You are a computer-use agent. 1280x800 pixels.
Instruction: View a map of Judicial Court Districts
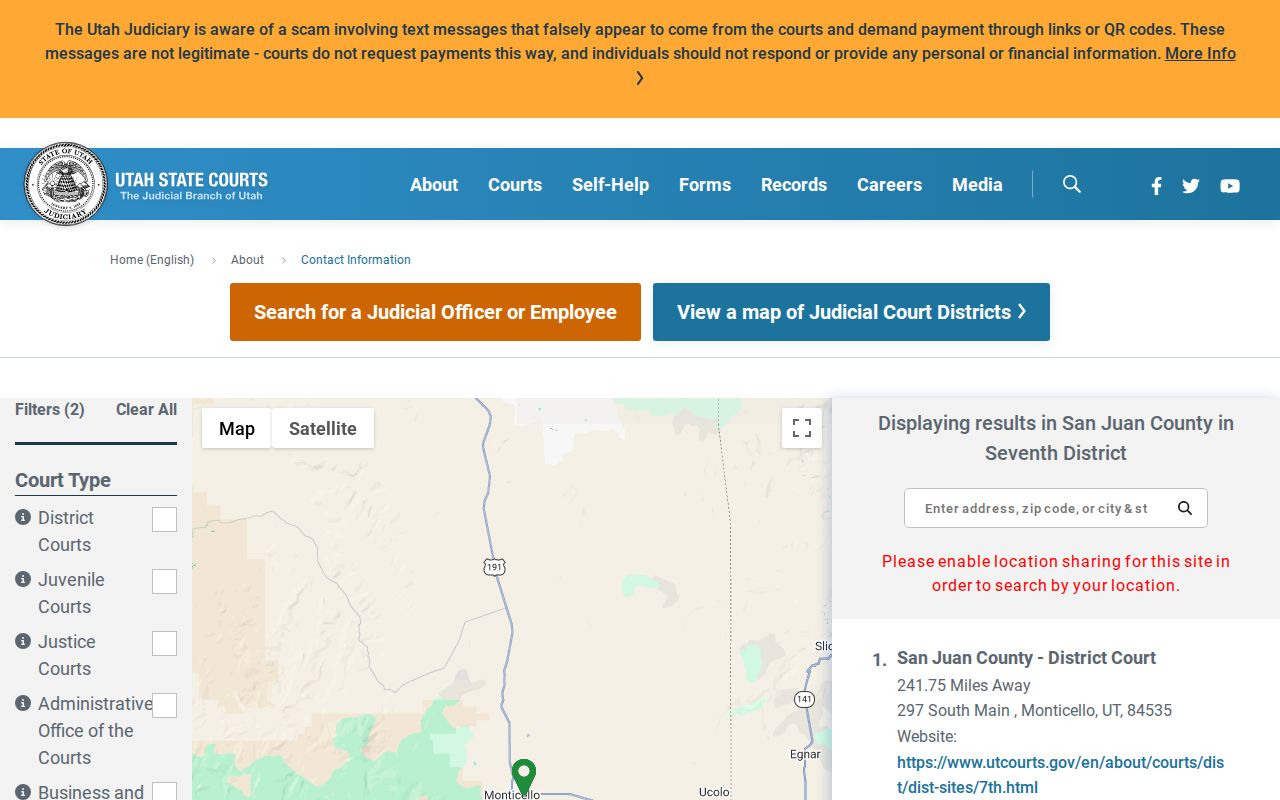[x=851, y=312]
